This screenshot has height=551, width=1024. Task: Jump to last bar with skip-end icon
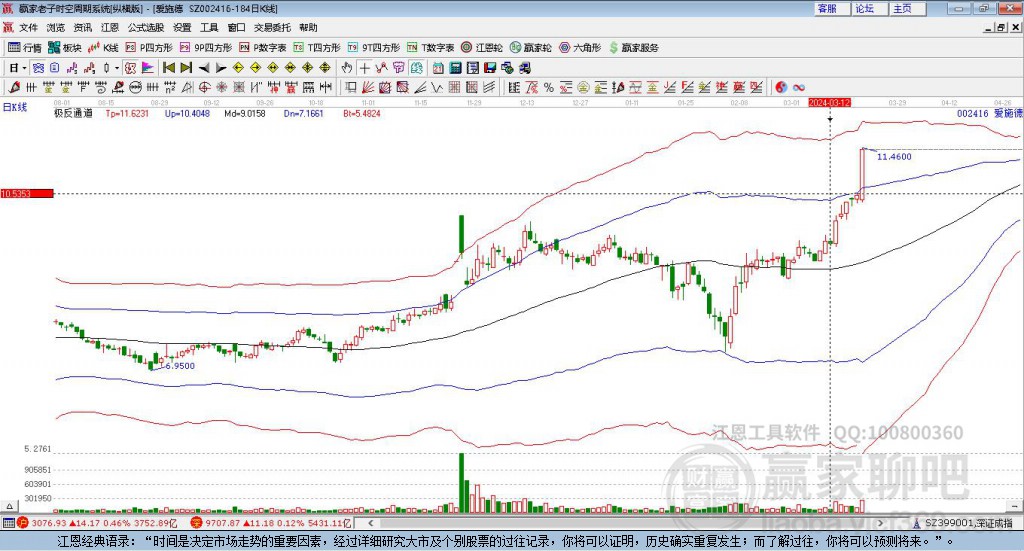(x=186, y=68)
